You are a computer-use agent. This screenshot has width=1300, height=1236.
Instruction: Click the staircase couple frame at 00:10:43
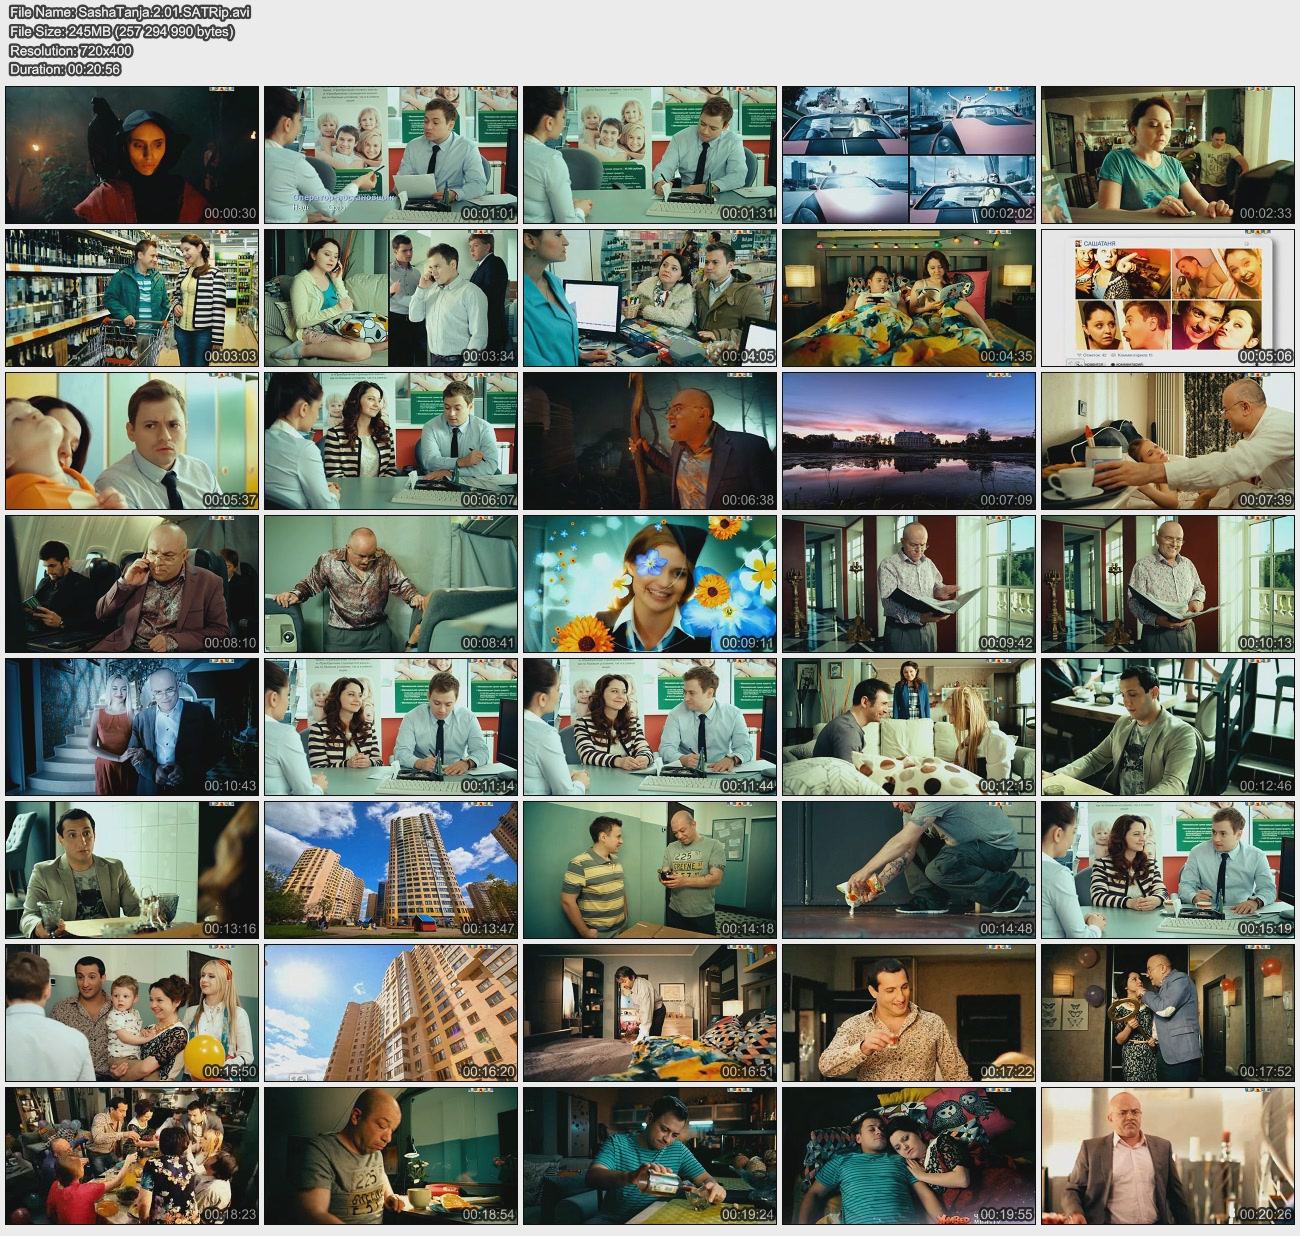132,727
